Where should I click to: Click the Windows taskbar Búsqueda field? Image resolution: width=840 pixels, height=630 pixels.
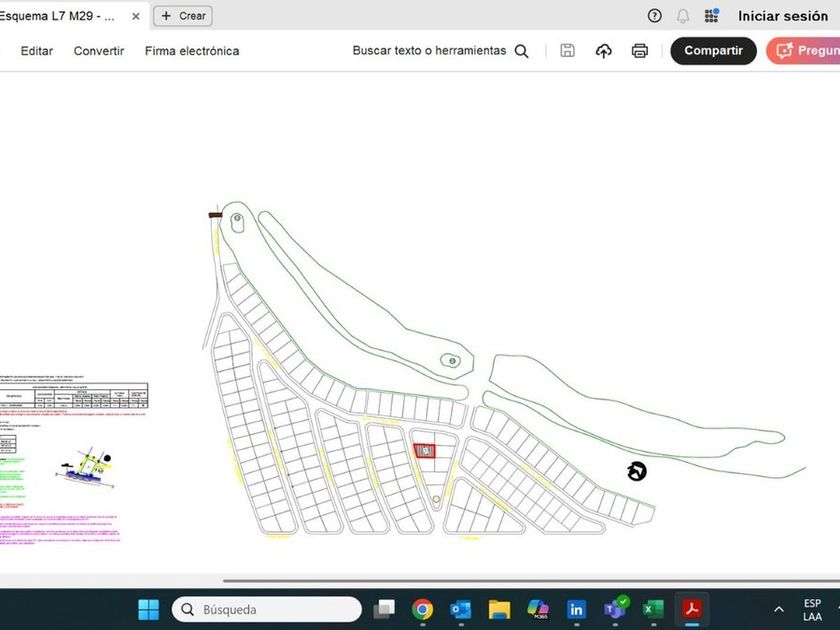pyautogui.click(x=266, y=609)
